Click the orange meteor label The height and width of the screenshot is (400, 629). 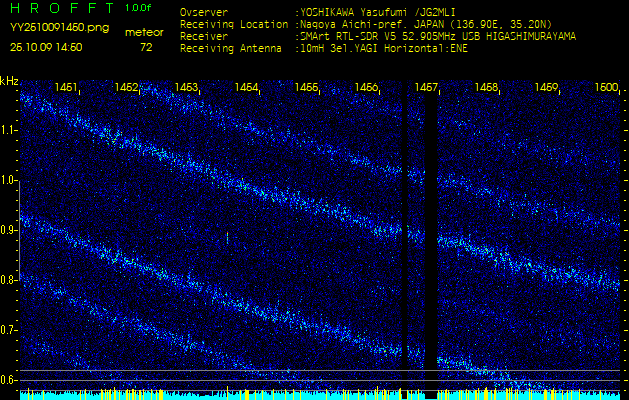(x=144, y=32)
